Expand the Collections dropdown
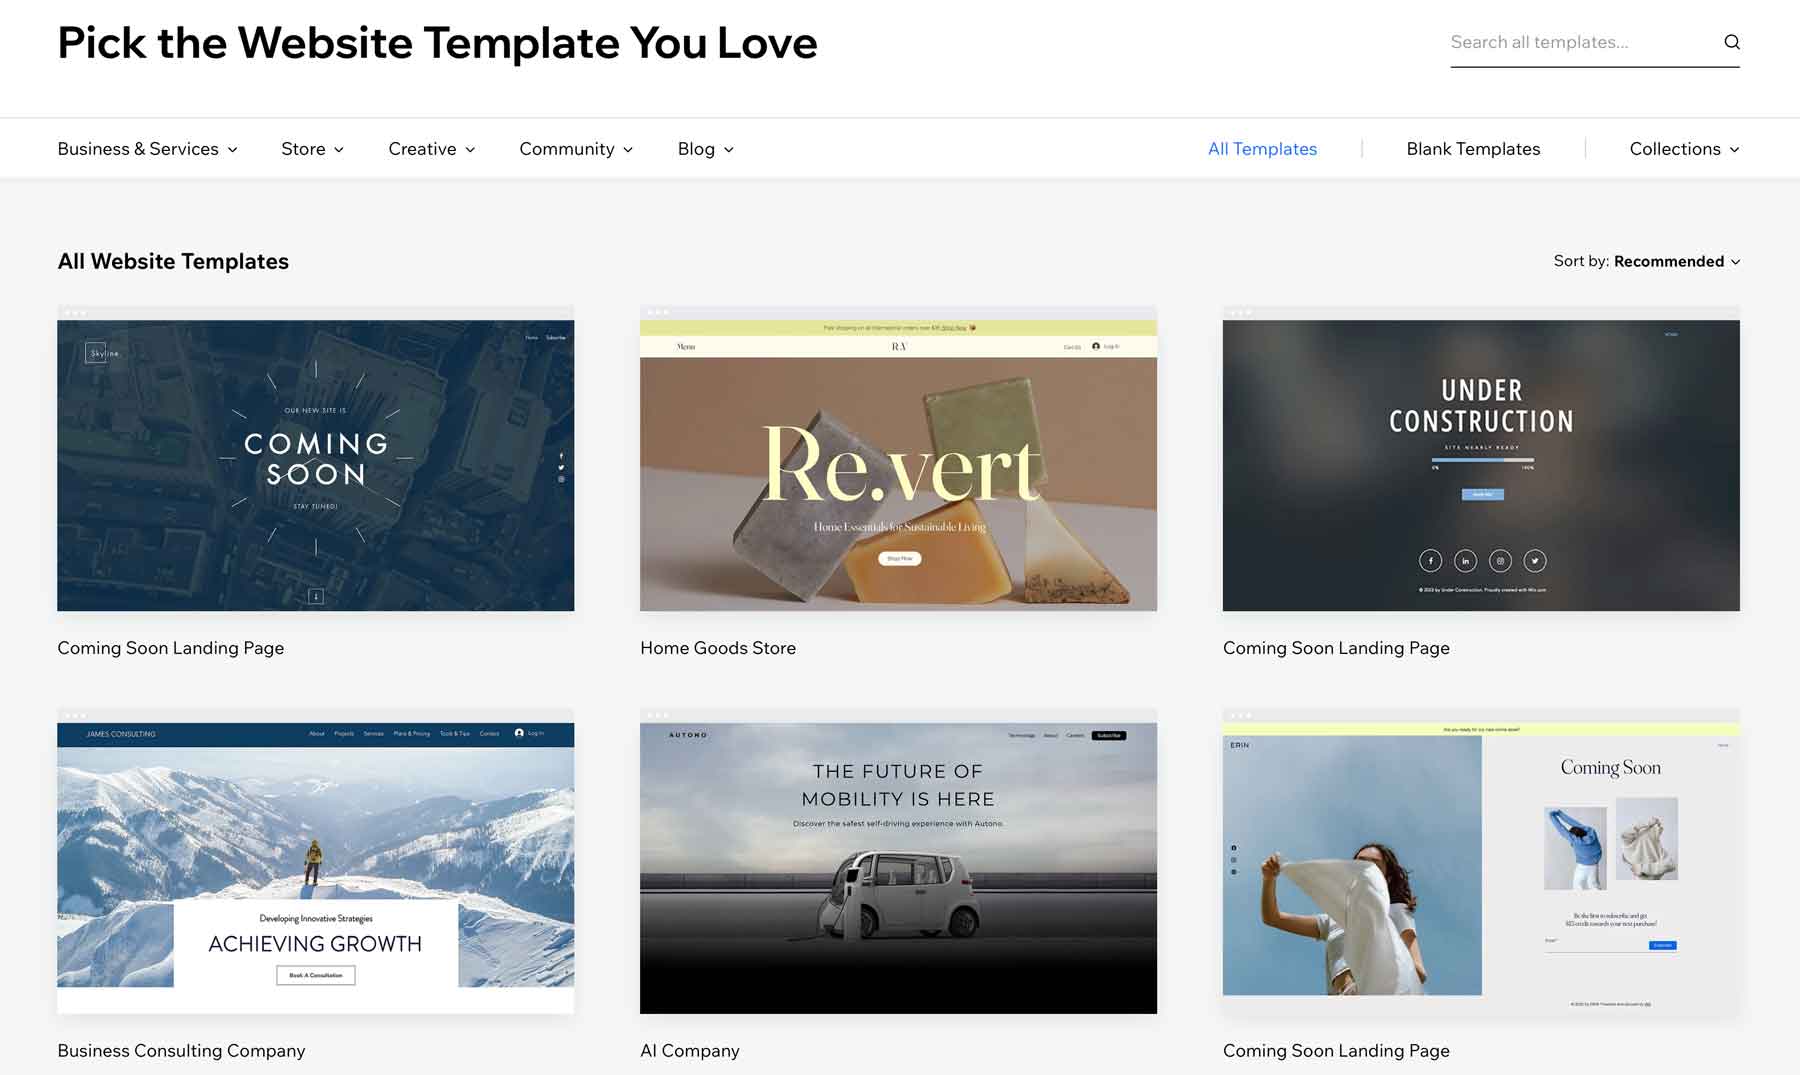 [x=1683, y=148]
